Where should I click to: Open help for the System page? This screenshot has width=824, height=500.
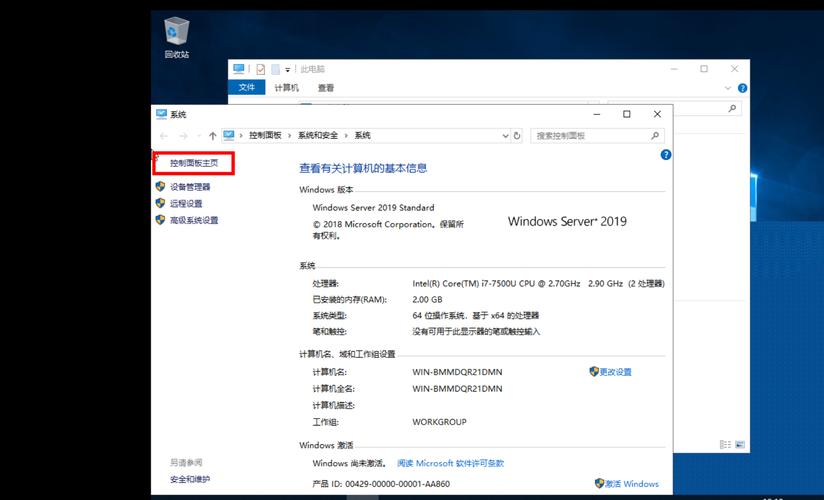(666, 155)
